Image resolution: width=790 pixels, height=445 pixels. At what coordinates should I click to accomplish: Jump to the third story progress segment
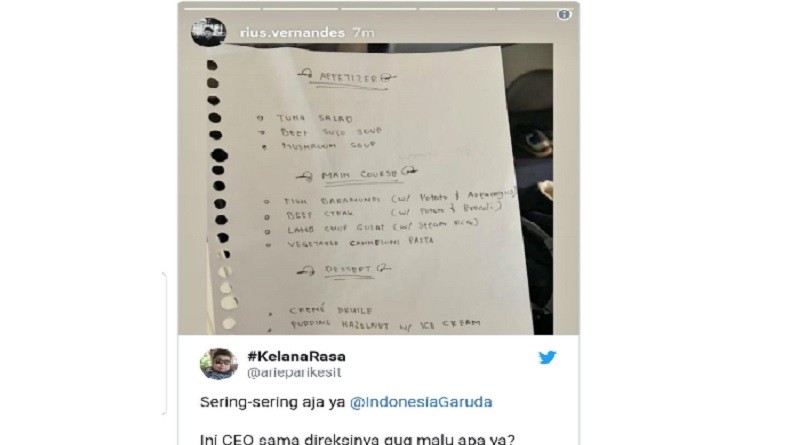(378, 9)
